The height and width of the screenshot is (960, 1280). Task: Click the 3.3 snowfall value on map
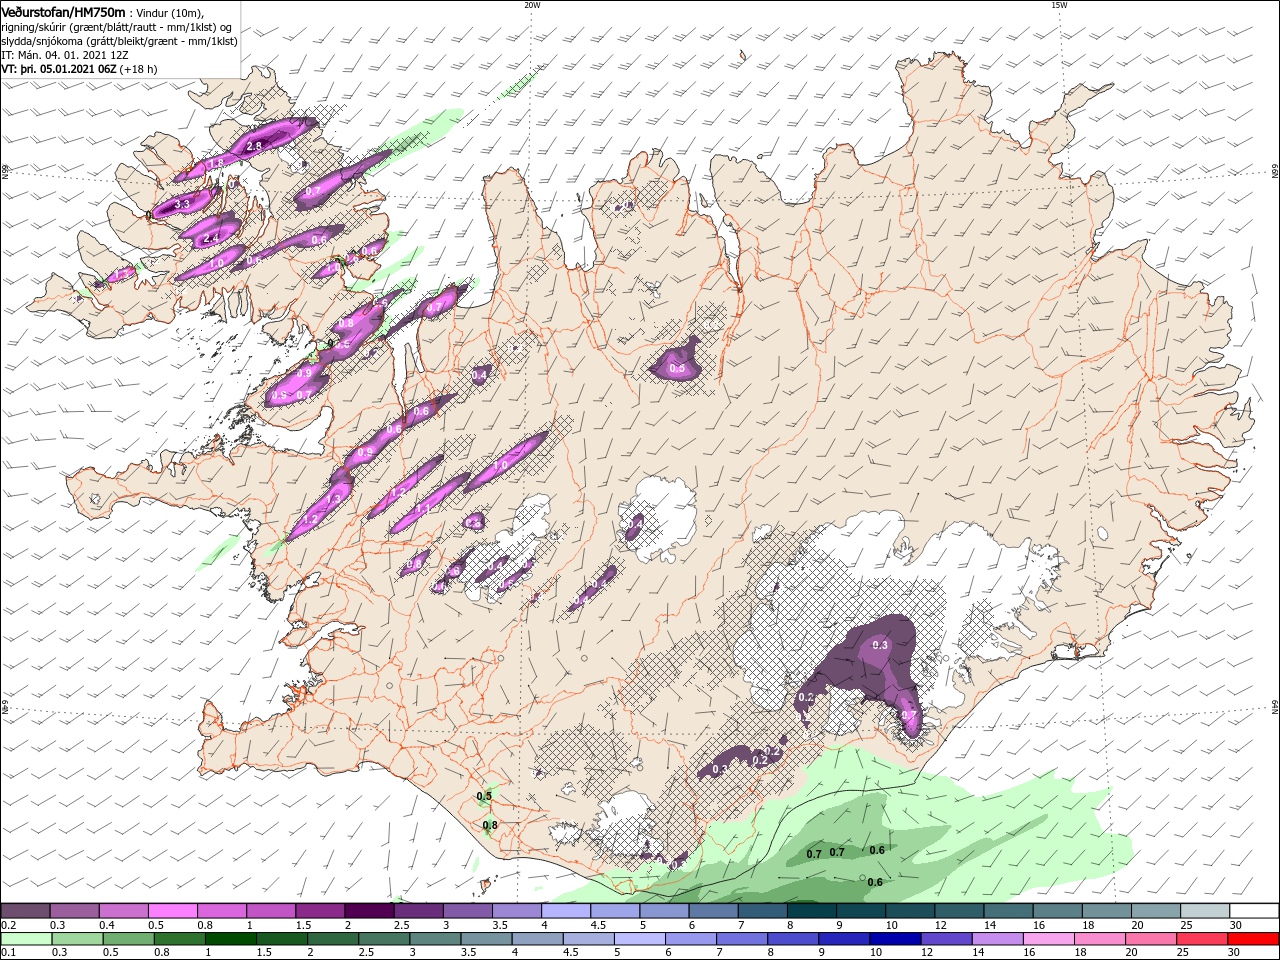click(x=182, y=204)
